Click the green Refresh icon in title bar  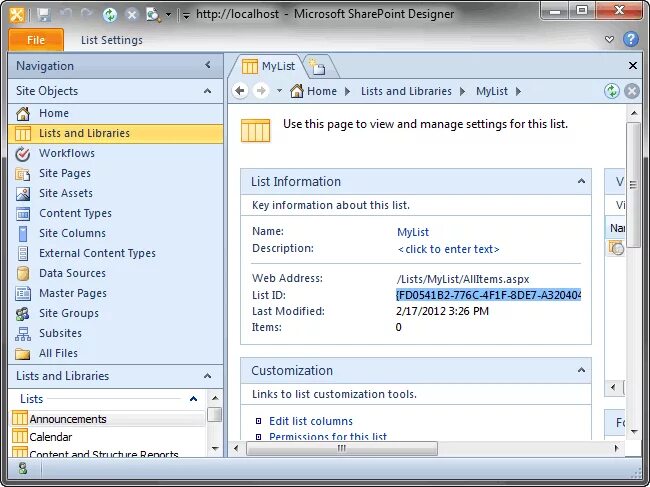click(110, 15)
